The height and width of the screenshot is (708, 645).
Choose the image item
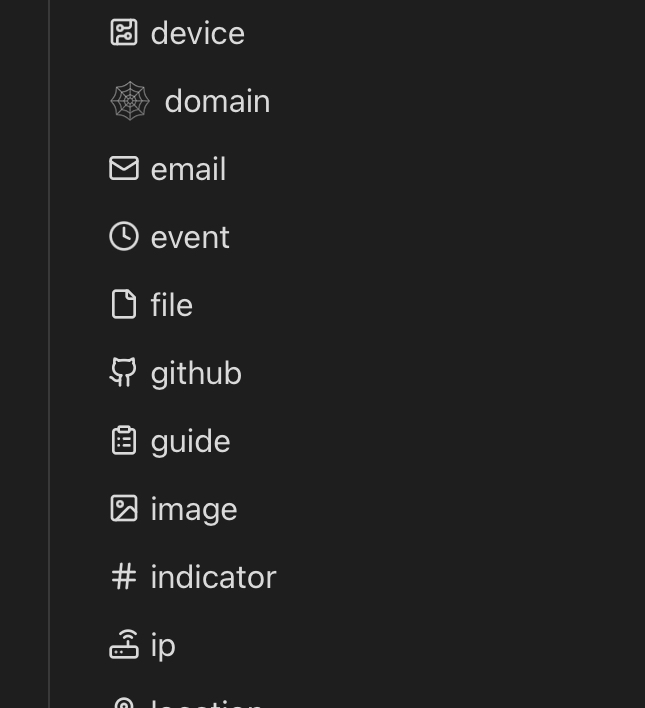tap(194, 510)
